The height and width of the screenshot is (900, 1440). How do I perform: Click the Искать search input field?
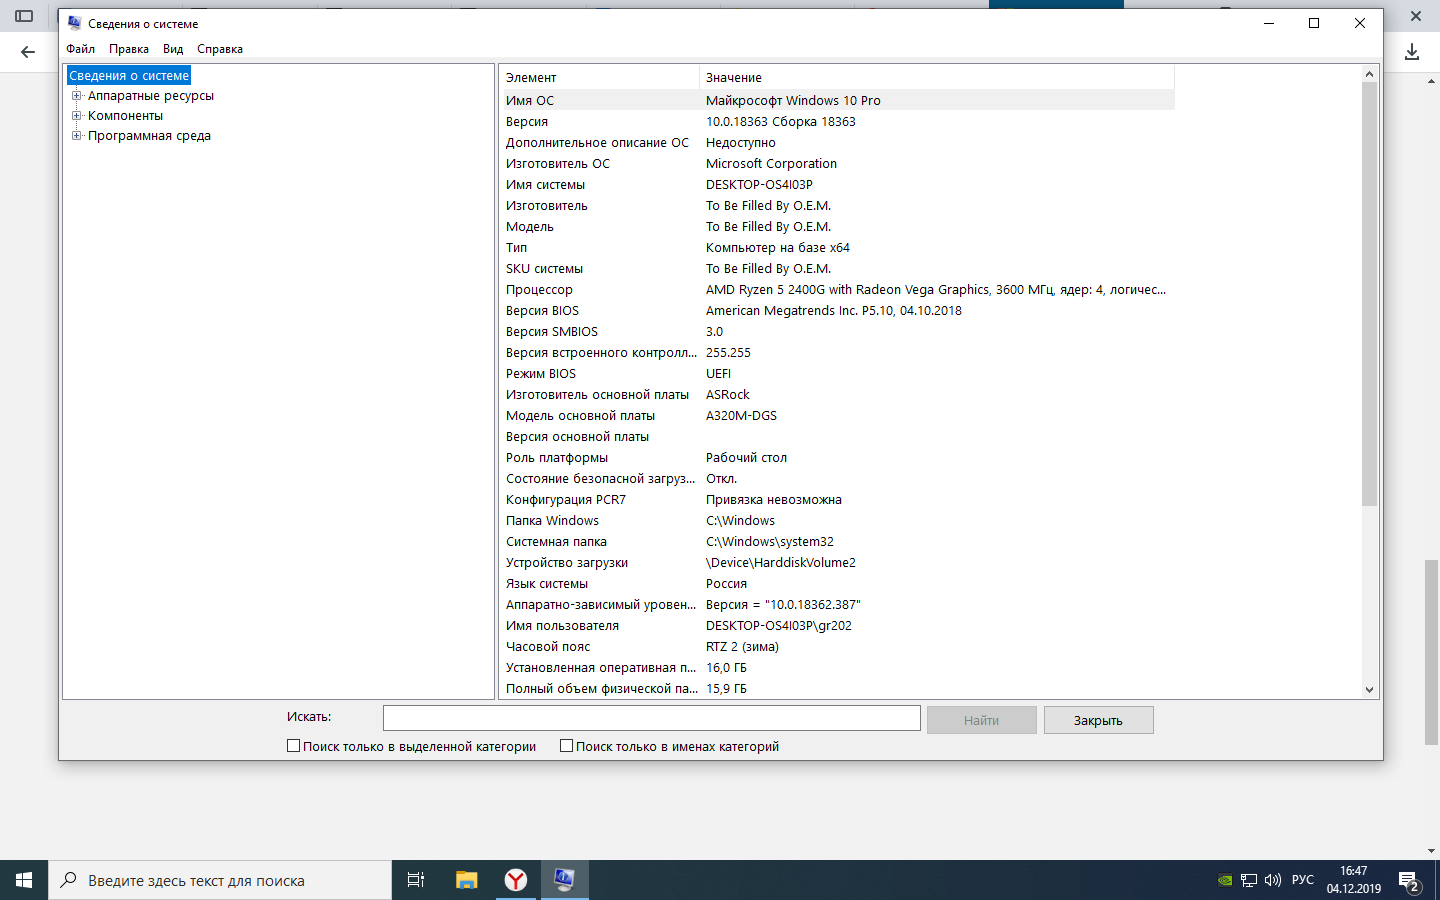pos(652,718)
